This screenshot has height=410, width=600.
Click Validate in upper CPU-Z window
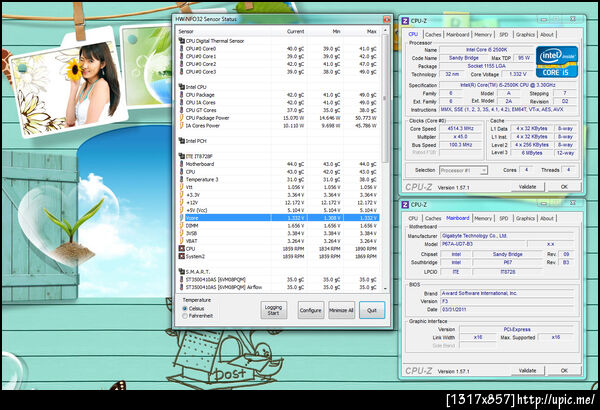click(527, 187)
